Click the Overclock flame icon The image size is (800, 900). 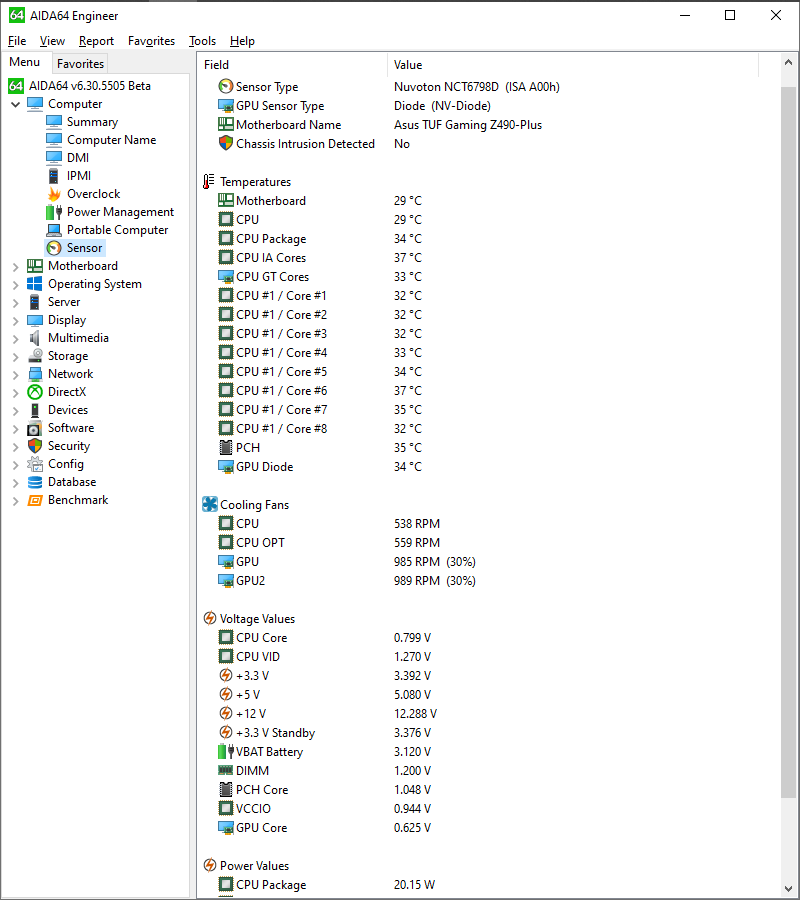[54, 194]
